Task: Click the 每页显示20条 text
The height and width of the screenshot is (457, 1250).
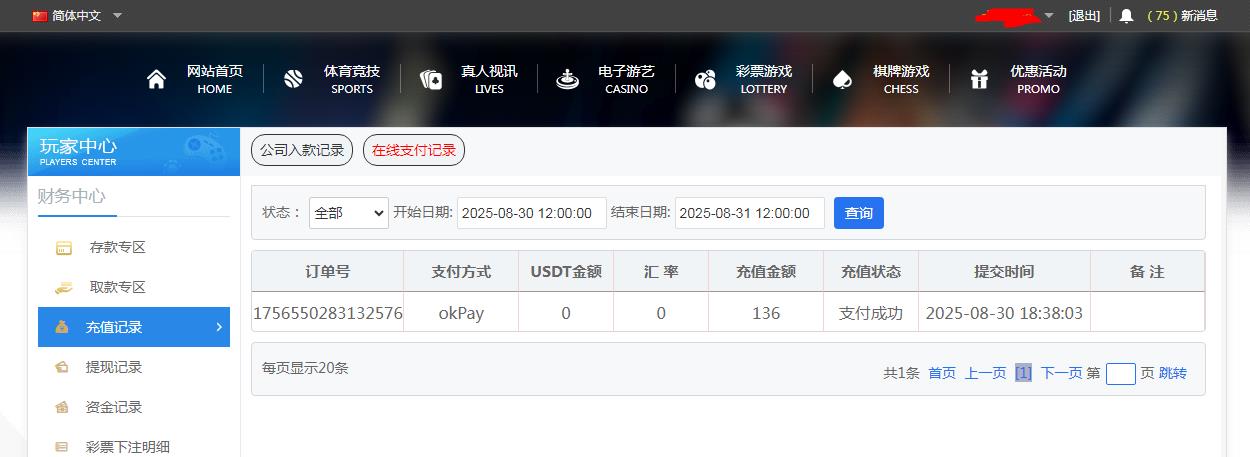Action: 305,368
